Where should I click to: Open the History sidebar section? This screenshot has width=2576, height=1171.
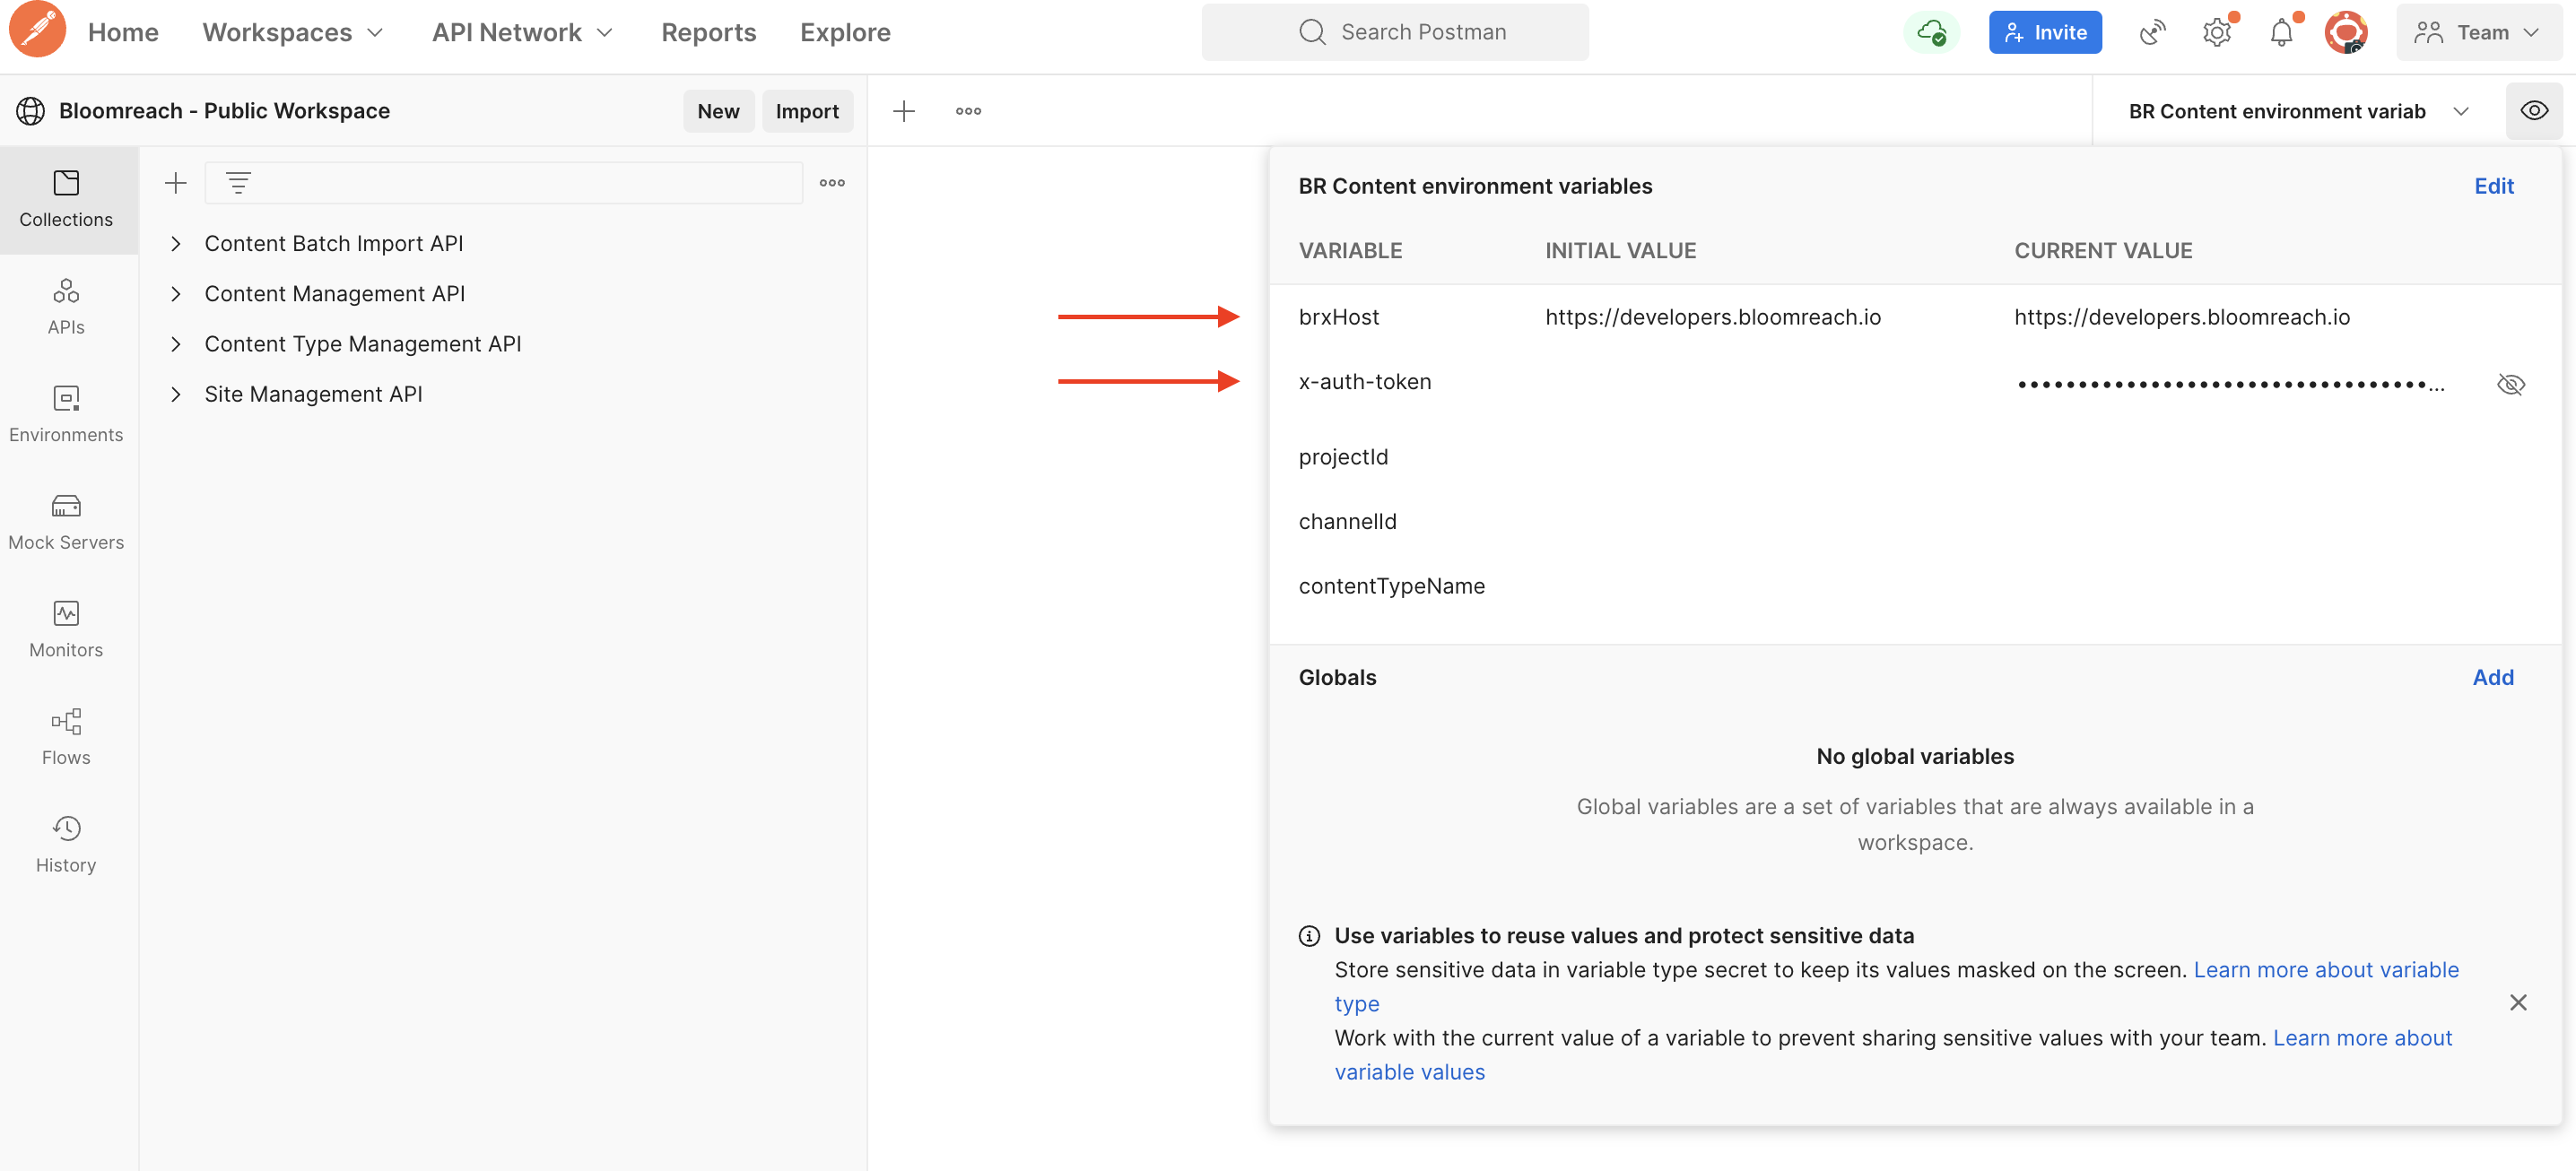point(66,844)
